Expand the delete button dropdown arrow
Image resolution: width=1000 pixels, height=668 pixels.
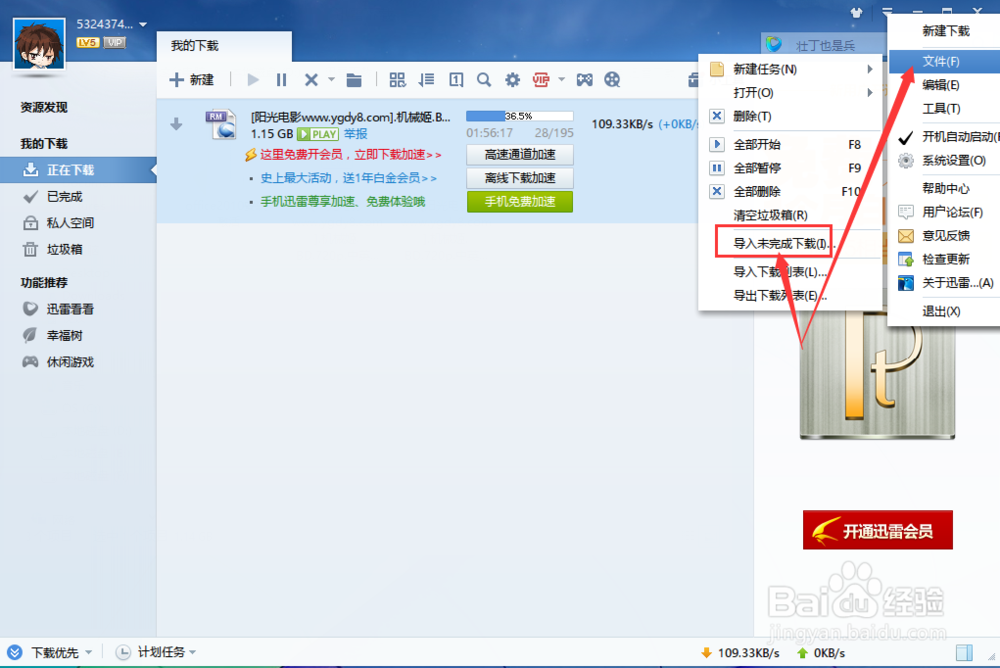[x=330, y=80]
